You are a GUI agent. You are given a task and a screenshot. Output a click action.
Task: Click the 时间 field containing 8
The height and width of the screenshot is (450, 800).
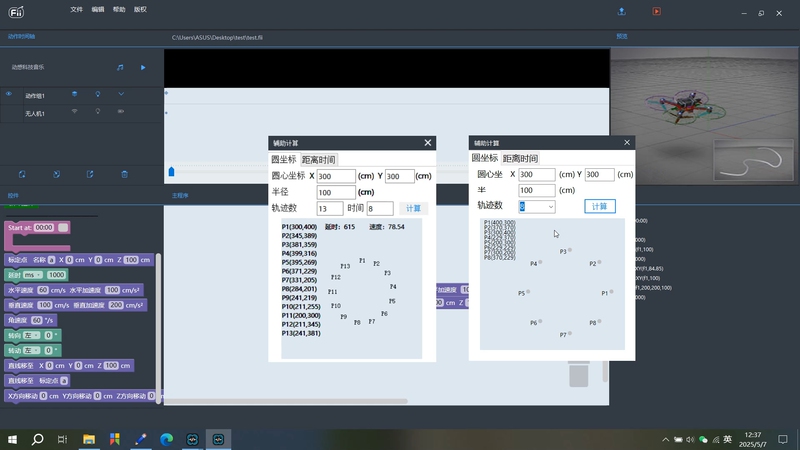tap(380, 208)
